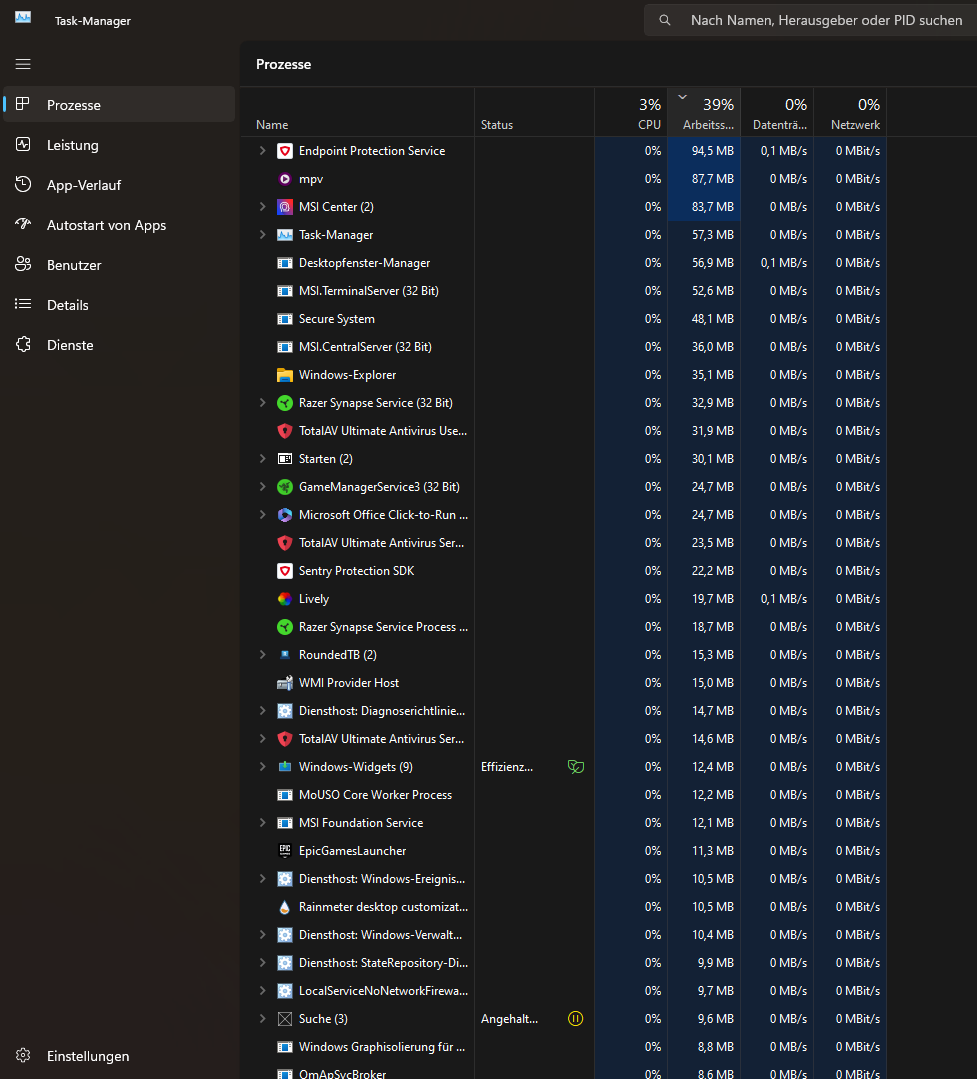The image size is (977, 1079).
Task: Sort by Arbeitsspeicher column header
Action: [x=705, y=112]
